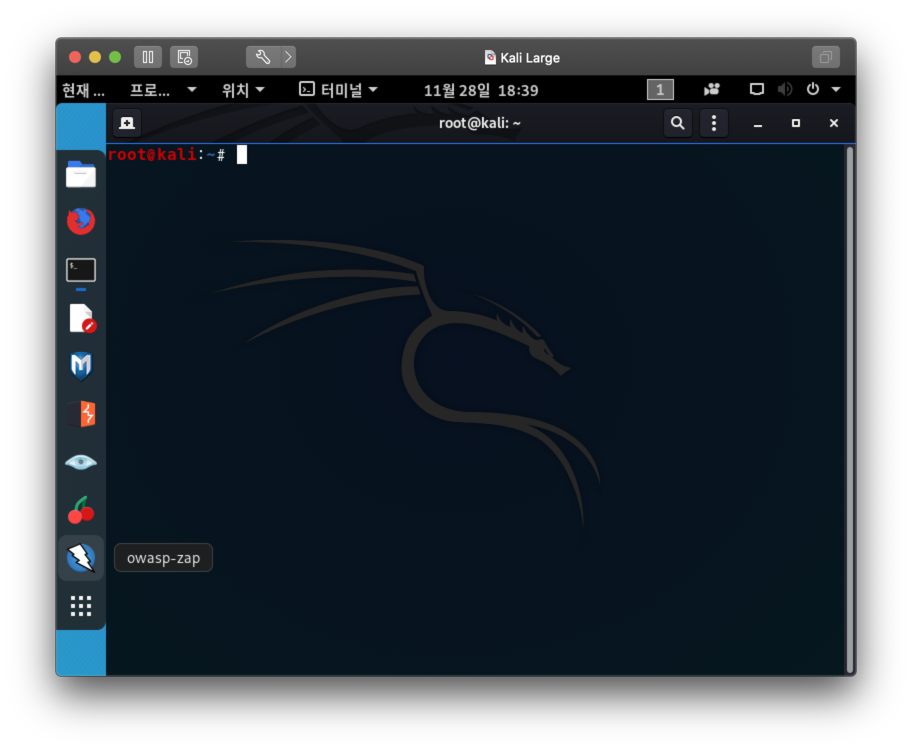Expand VM toolbar forward arrow

click(288, 57)
